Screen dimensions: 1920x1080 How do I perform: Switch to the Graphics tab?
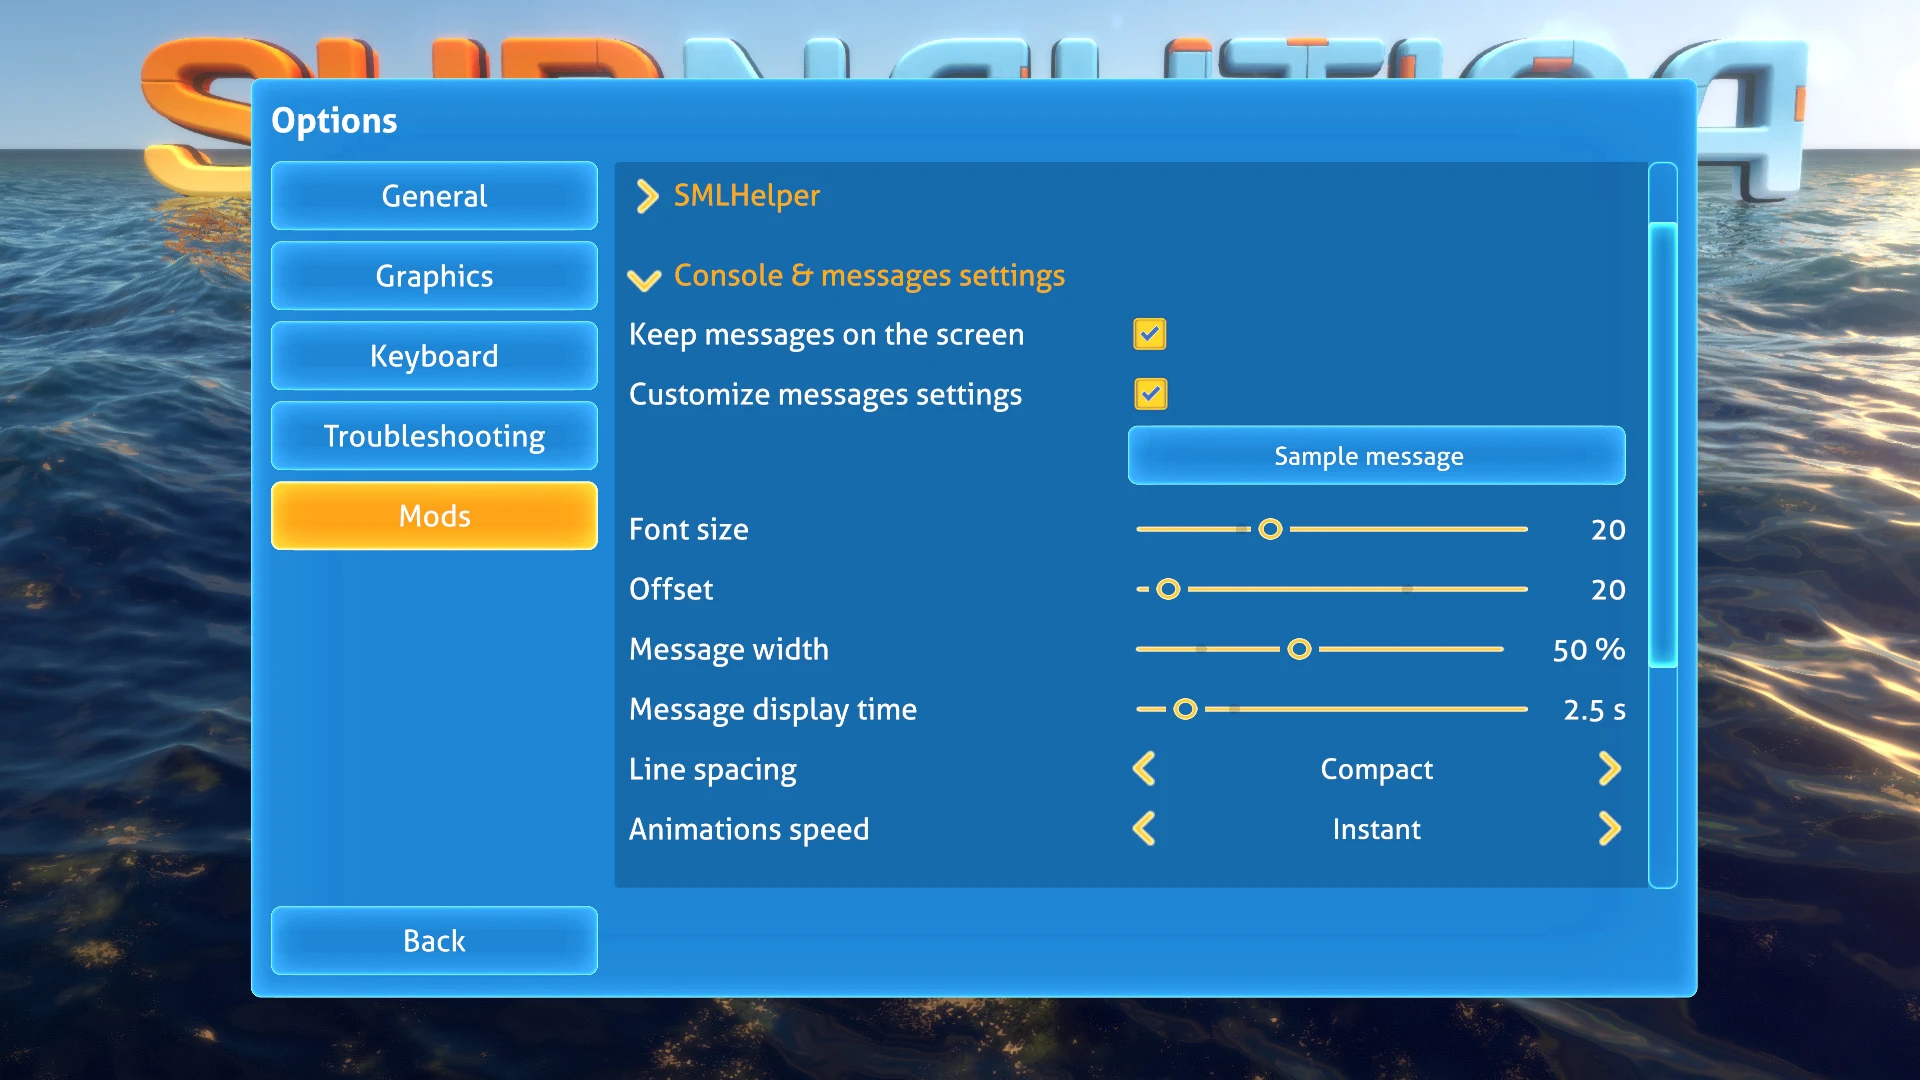pos(434,276)
